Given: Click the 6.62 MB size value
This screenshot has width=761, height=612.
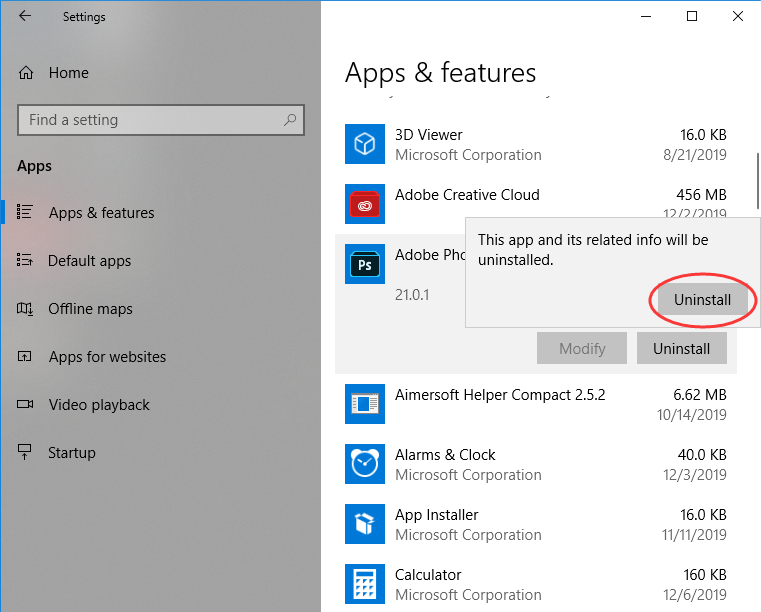Looking at the screenshot, I should (700, 395).
